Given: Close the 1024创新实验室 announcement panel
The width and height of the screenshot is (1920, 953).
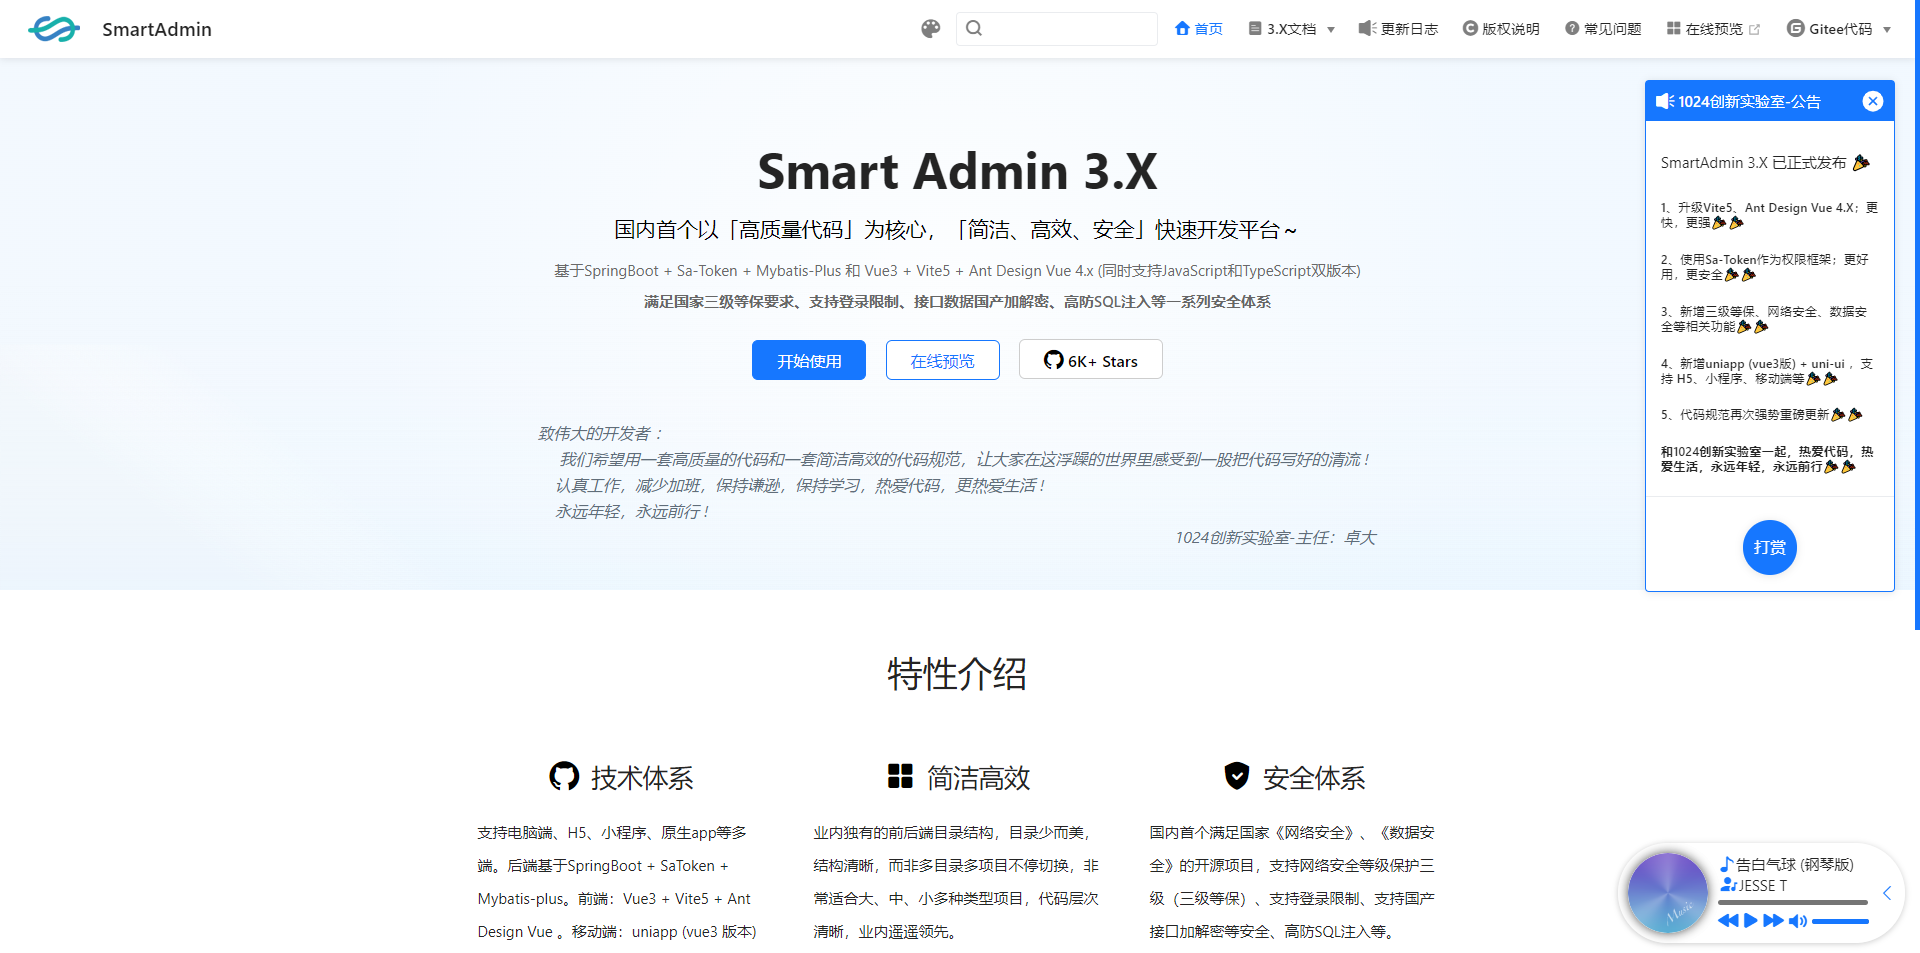Looking at the screenshot, I should coord(1873,101).
